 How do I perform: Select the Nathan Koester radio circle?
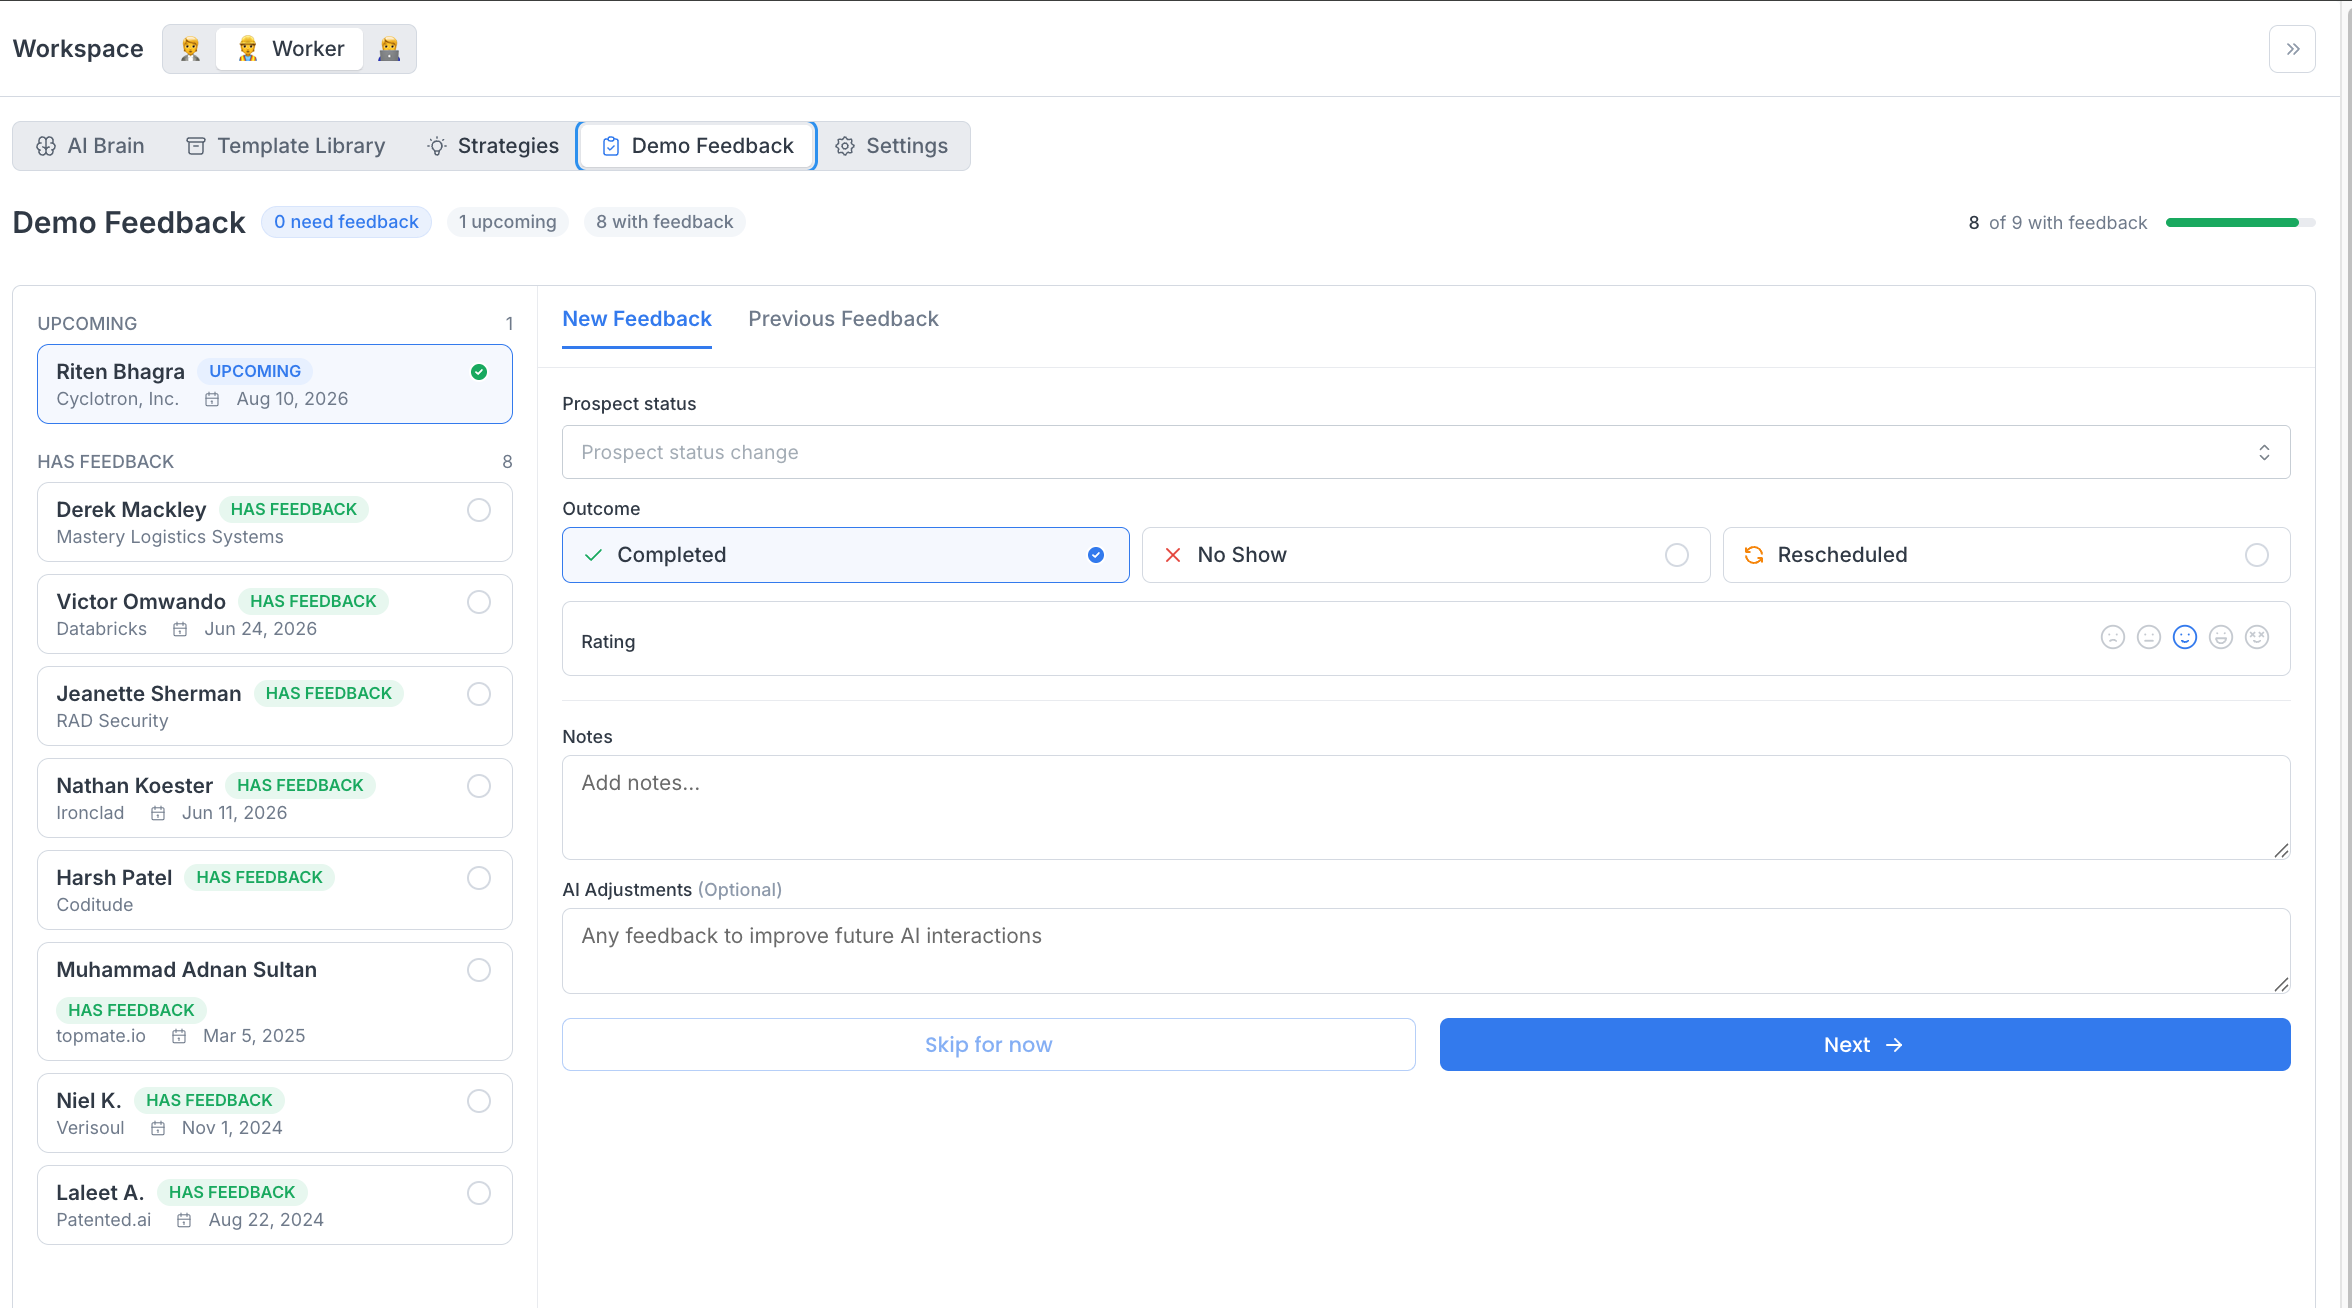479,786
